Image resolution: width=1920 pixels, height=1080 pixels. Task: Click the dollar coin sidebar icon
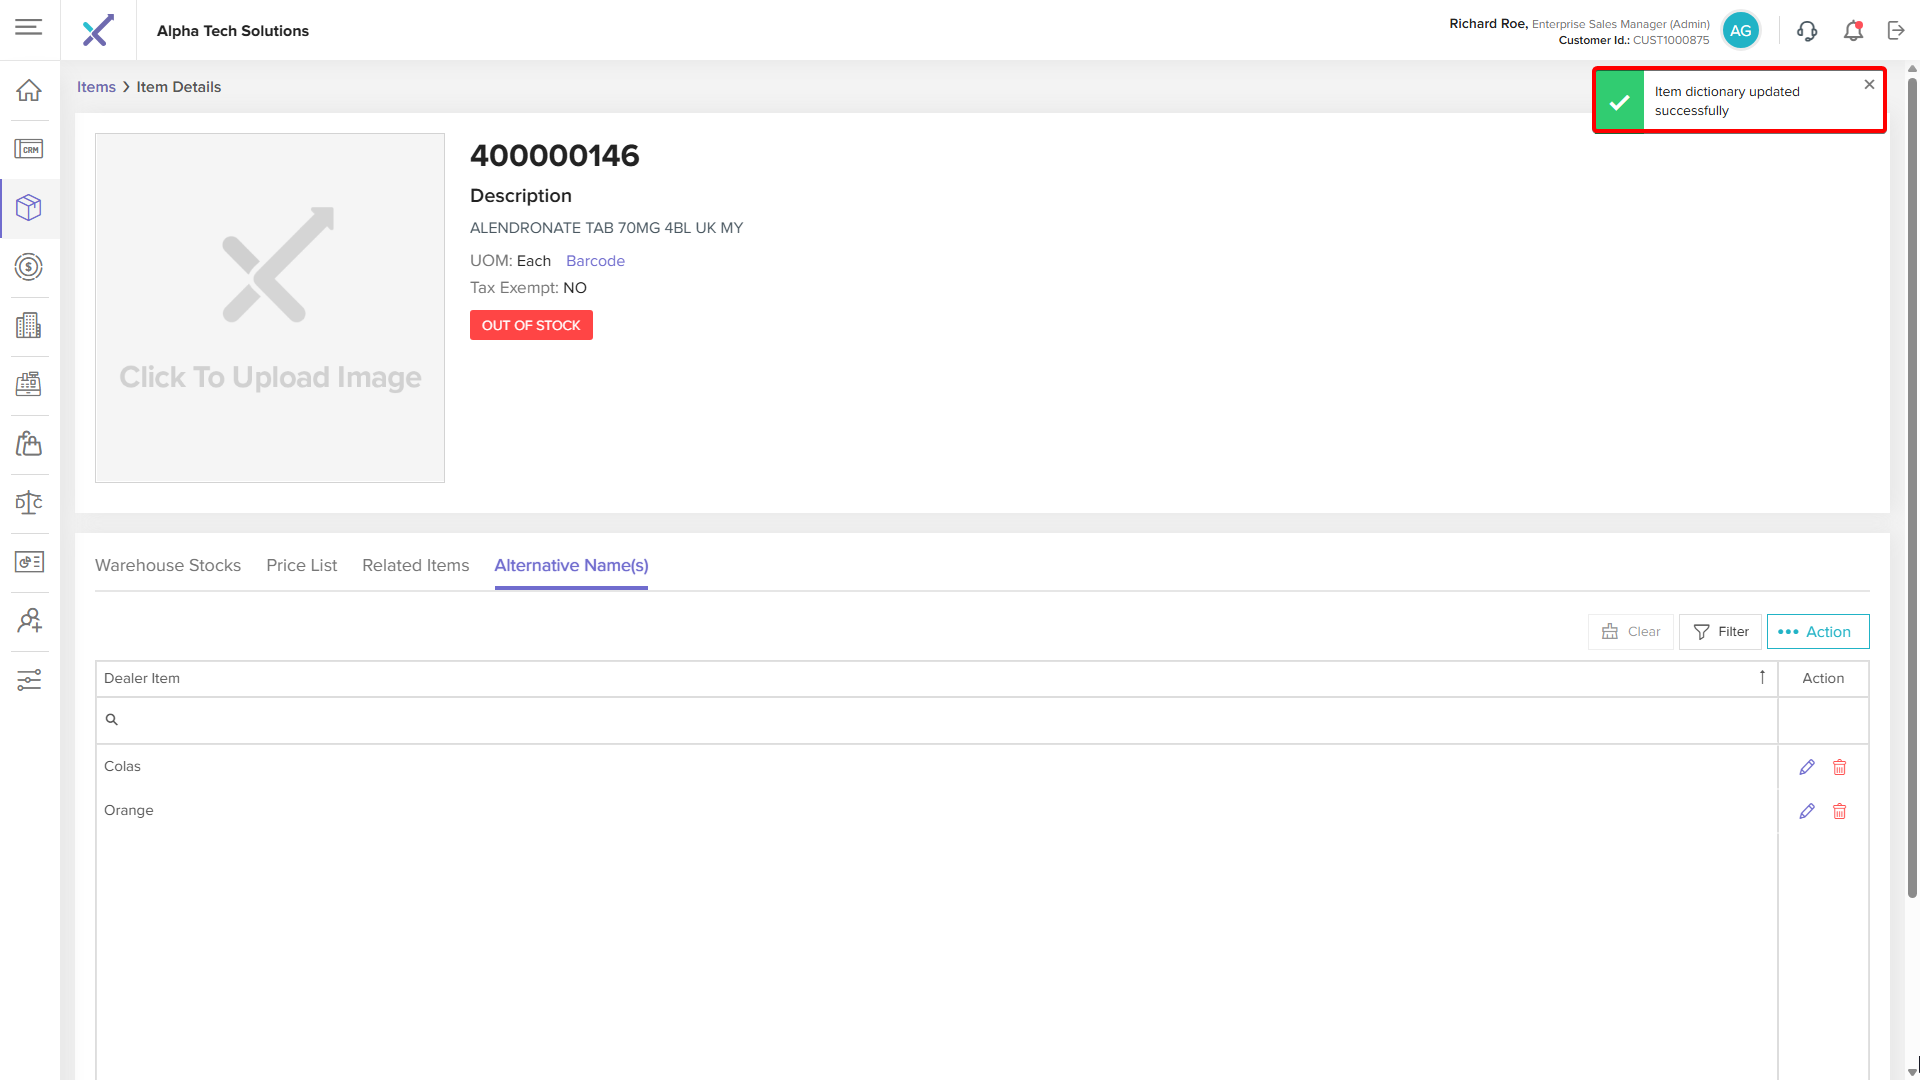click(29, 267)
